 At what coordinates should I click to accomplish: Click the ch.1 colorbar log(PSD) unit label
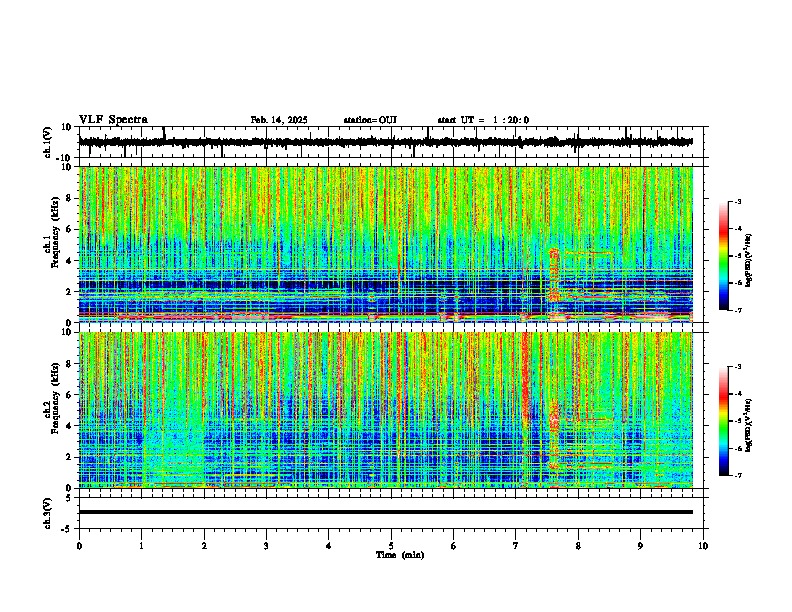tap(749, 261)
